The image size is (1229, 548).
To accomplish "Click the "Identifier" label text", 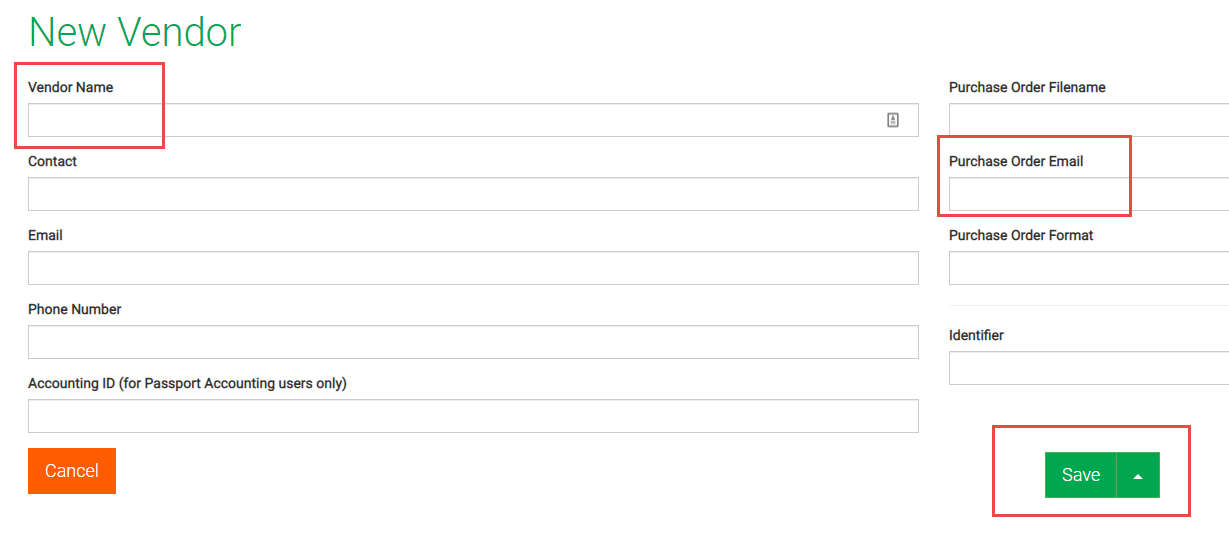I will click(x=976, y=335).
